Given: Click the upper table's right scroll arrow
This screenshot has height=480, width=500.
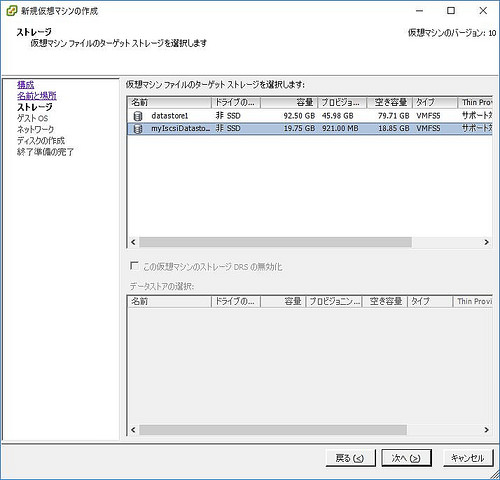Looking at the screenshot, I should pos(486,242).
